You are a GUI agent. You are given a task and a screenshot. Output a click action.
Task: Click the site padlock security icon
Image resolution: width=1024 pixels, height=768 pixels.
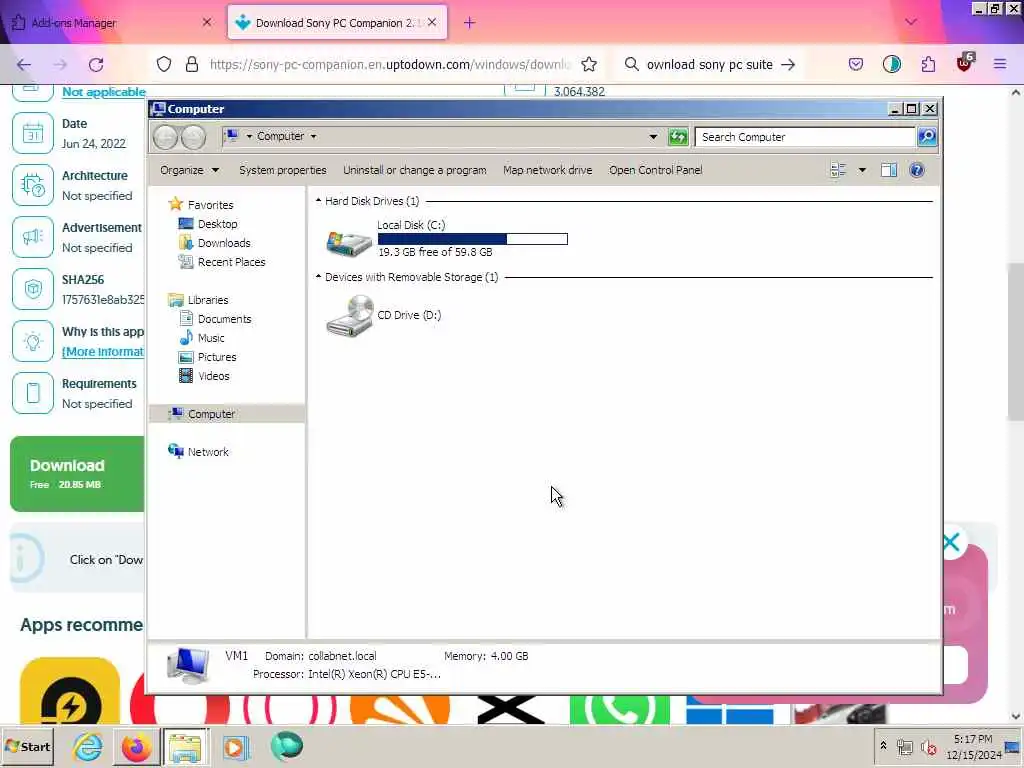click(191, 64)
